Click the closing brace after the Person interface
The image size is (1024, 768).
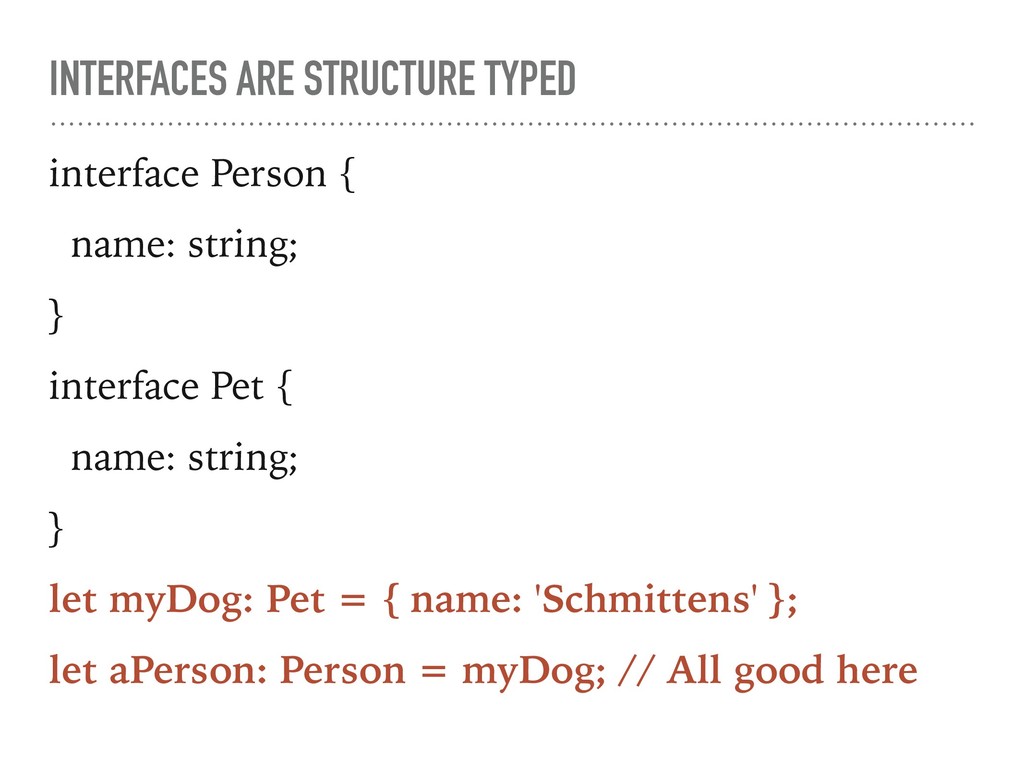click(56, 316)
